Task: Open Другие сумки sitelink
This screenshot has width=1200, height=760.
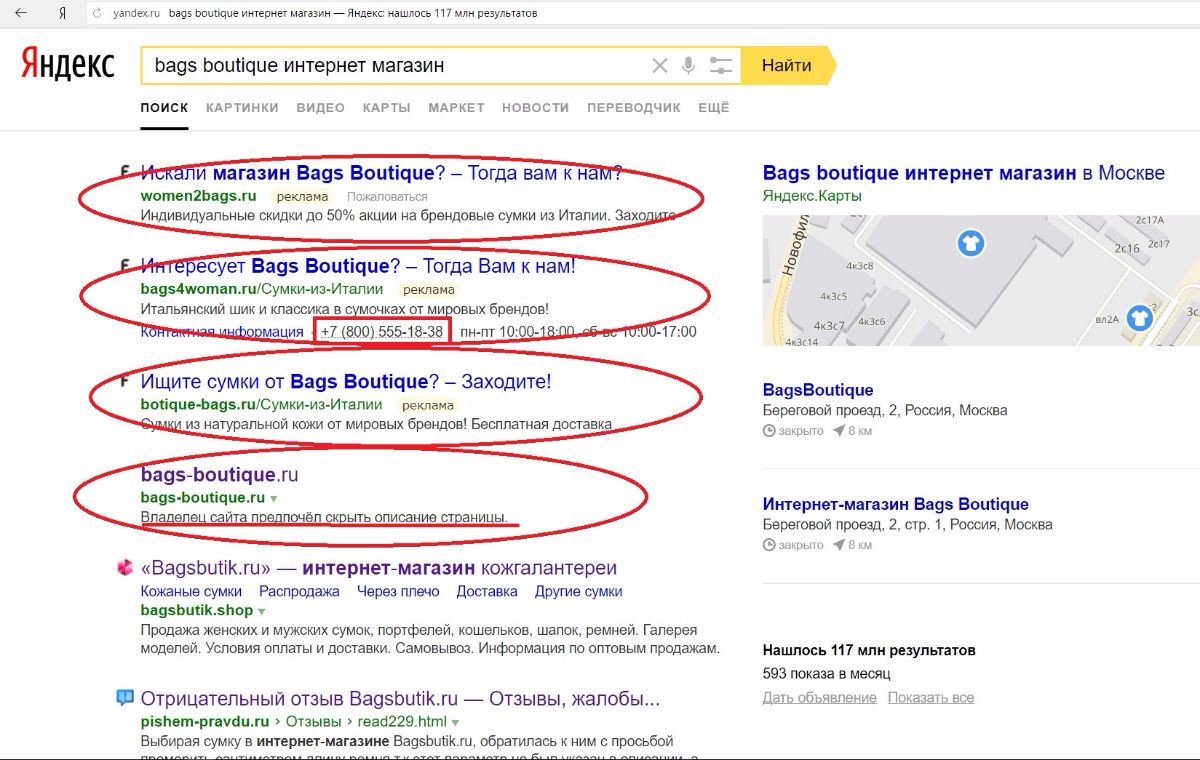Action: pos(579,591)
